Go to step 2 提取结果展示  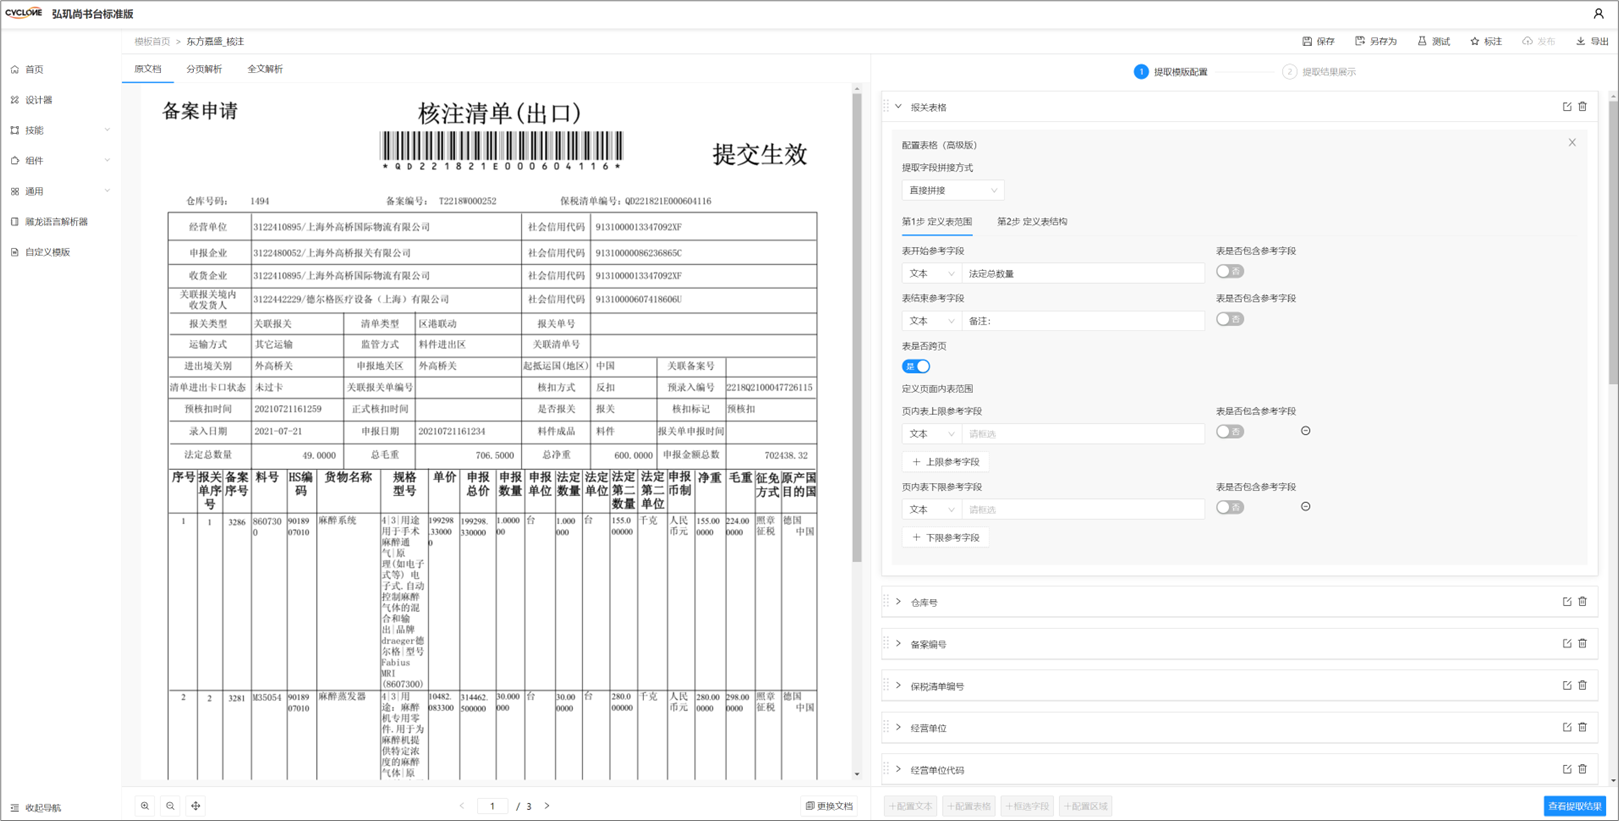point(1319,72)
